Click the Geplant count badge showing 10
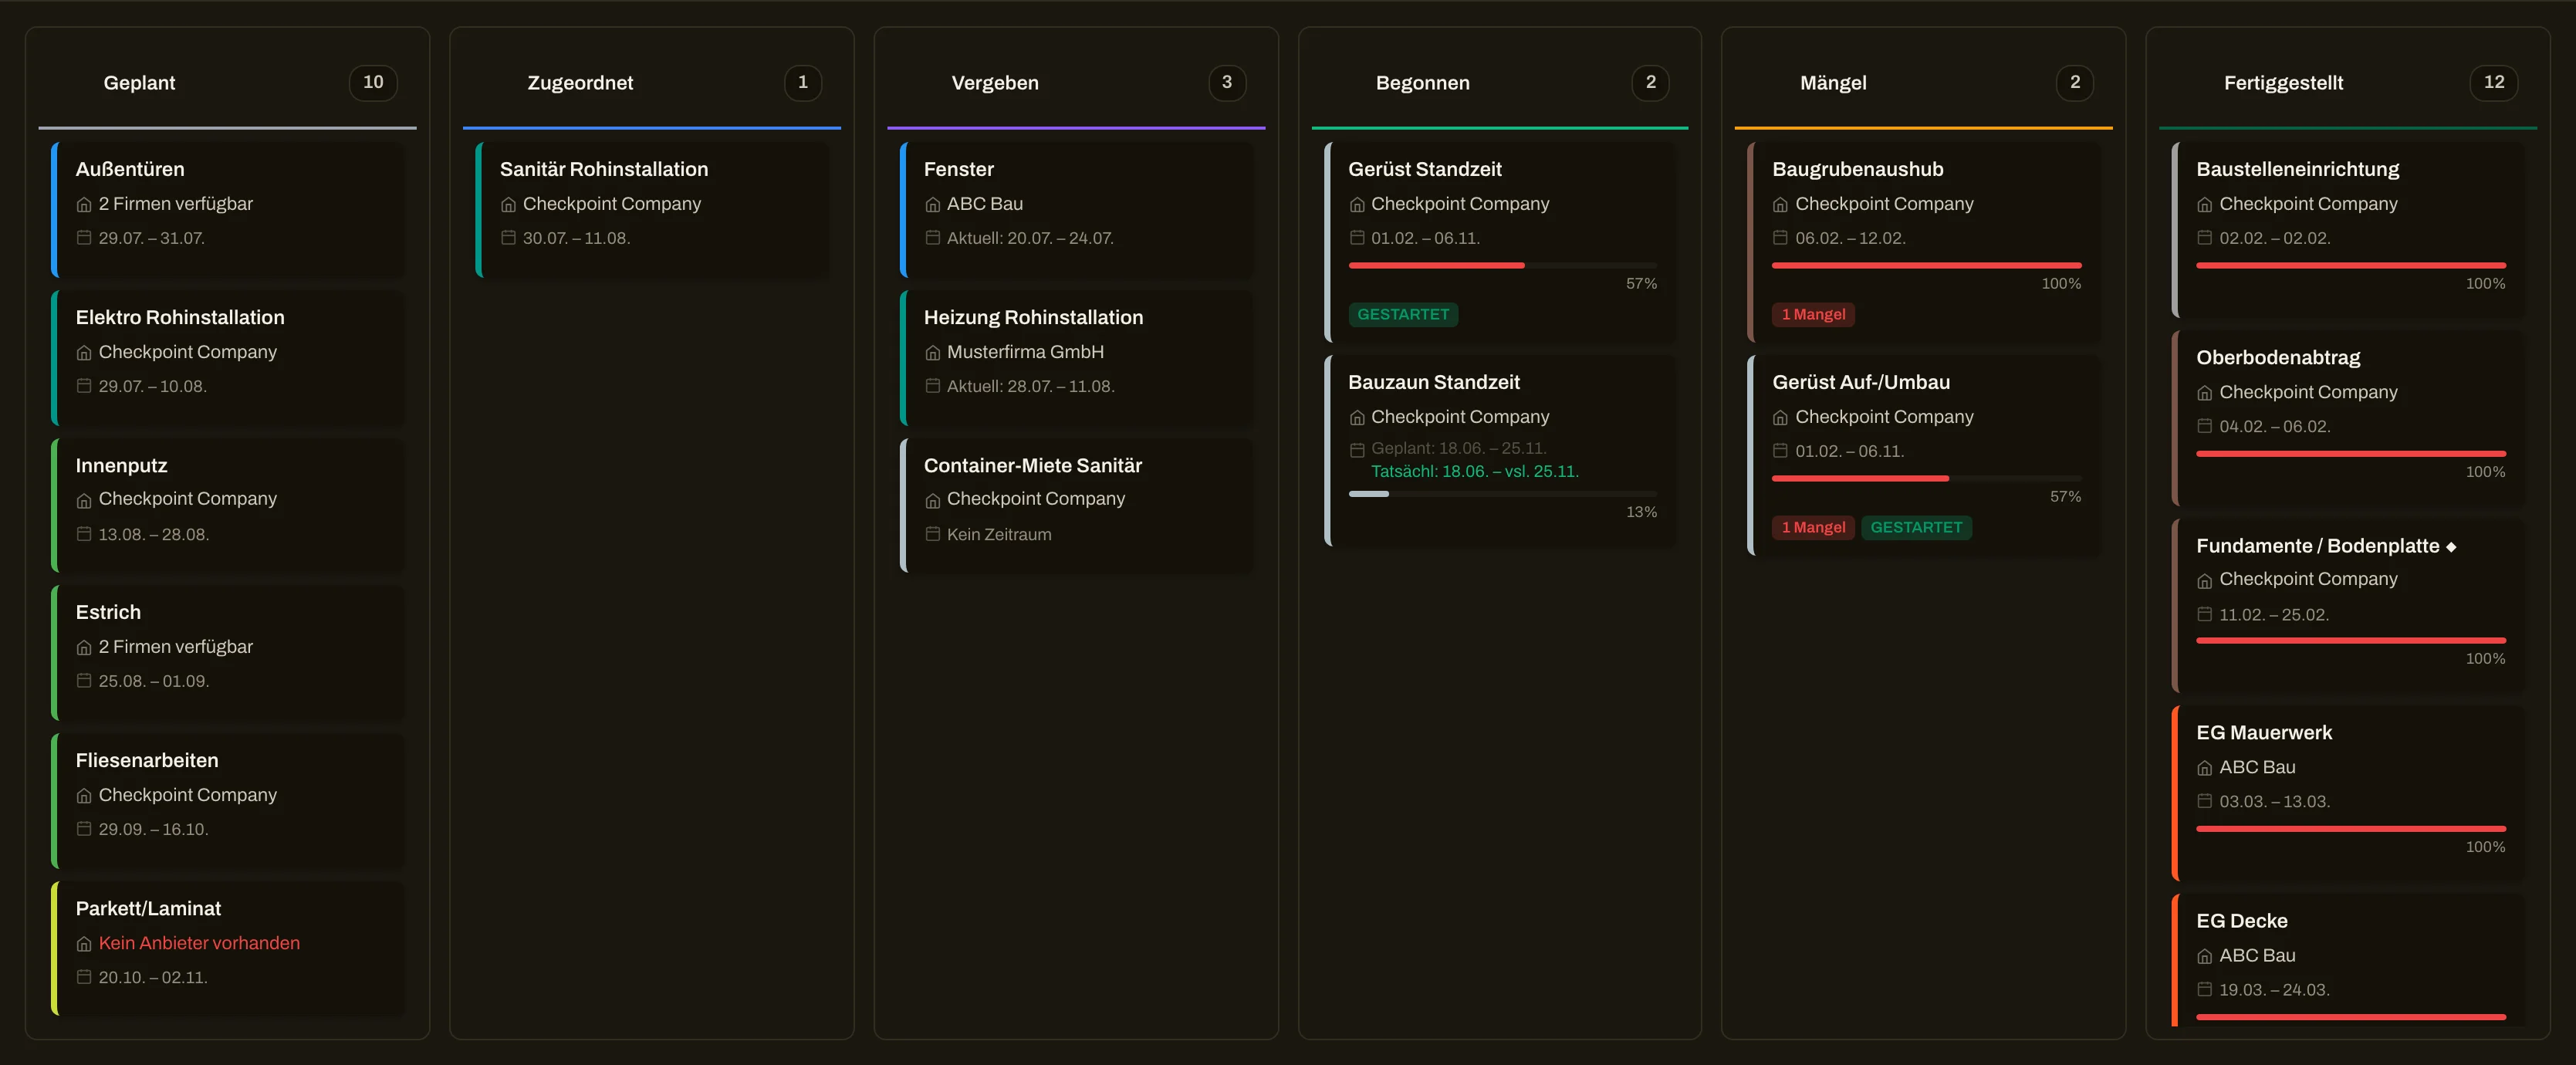This screenshot has width=2576, height=1065. point(373,82)
